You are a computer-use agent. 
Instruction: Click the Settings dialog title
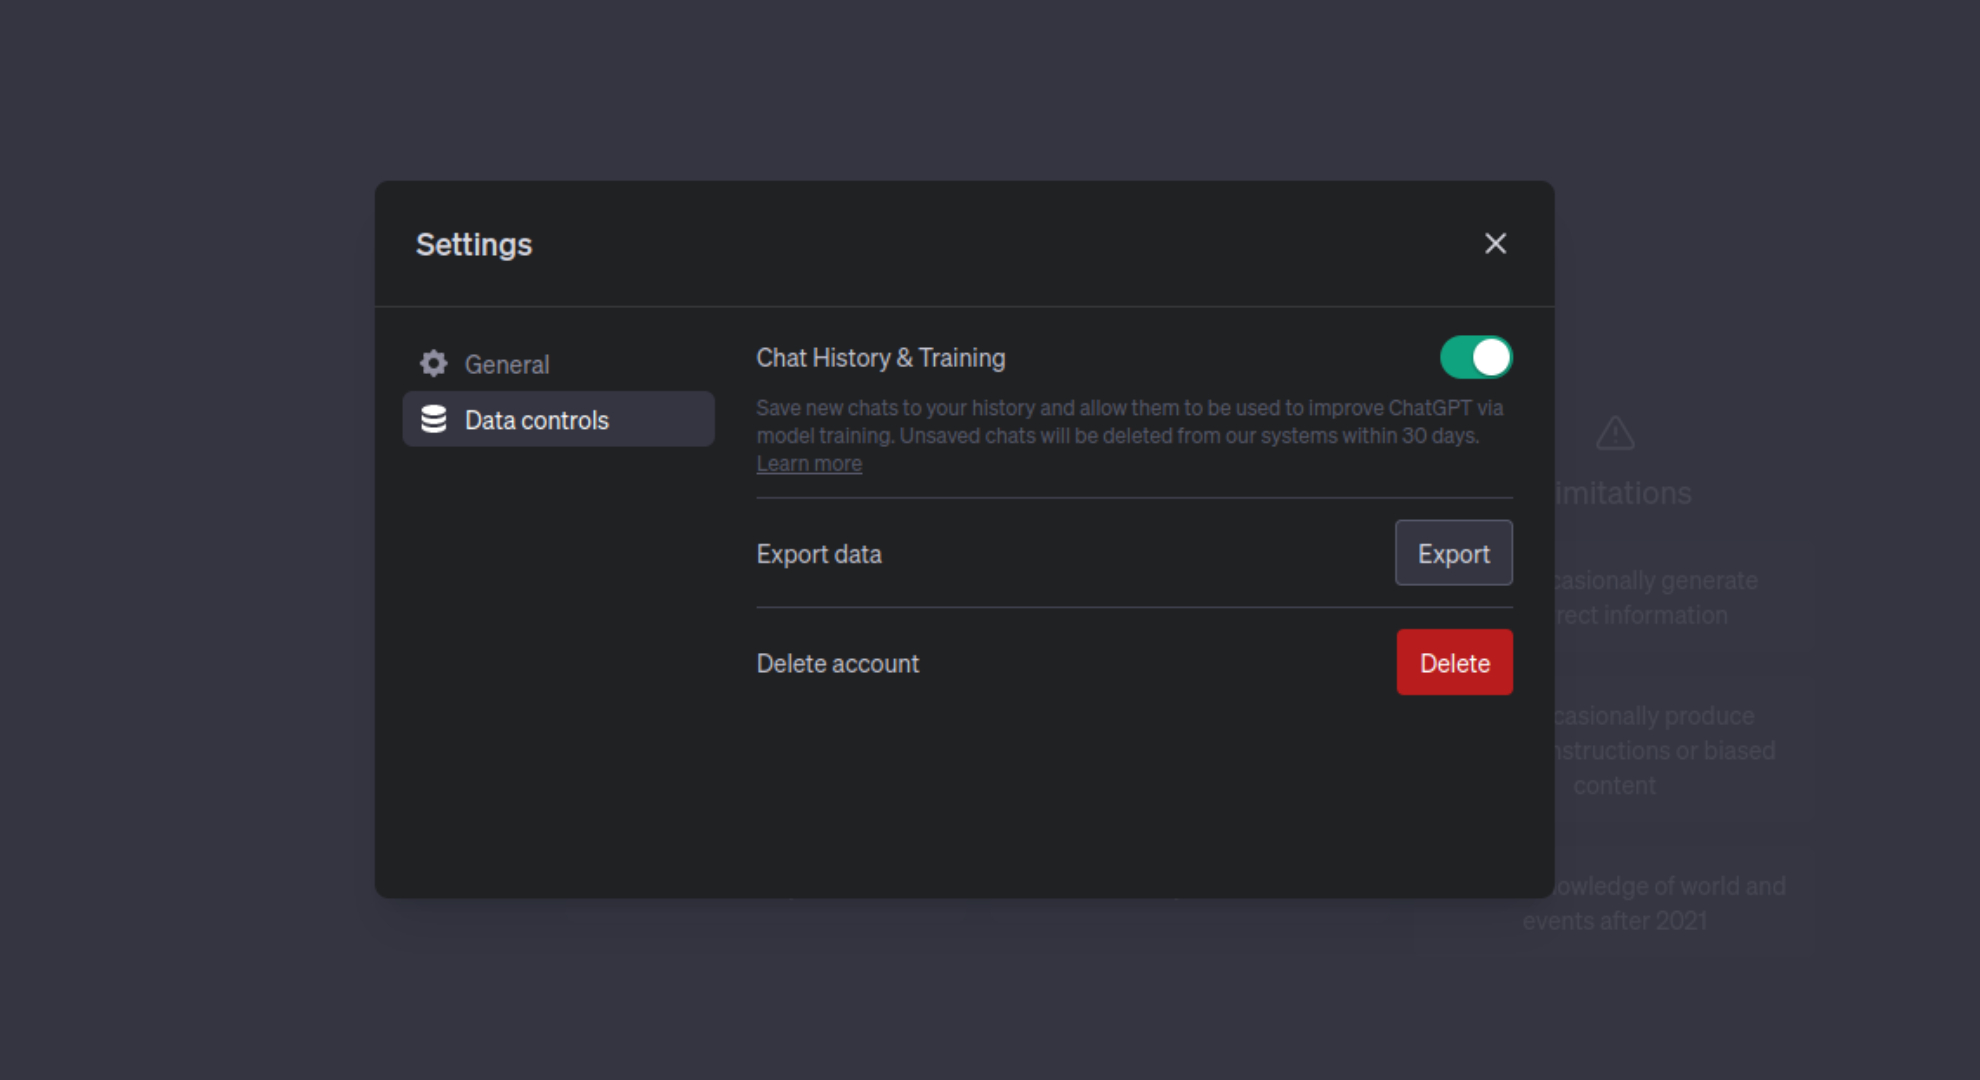click(474, 244)
